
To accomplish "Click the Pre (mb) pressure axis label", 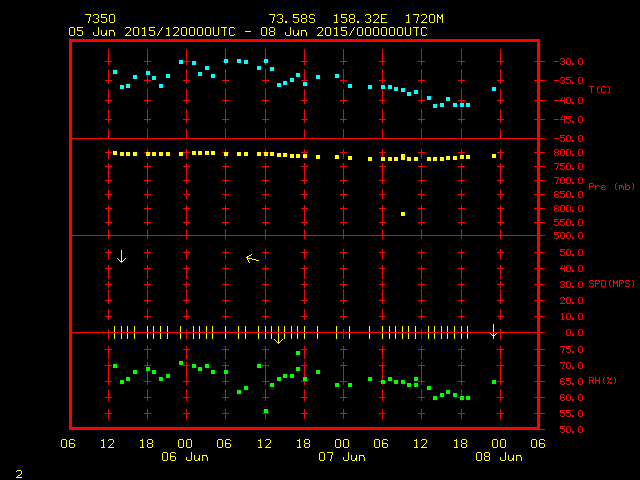I will [610, 187].
